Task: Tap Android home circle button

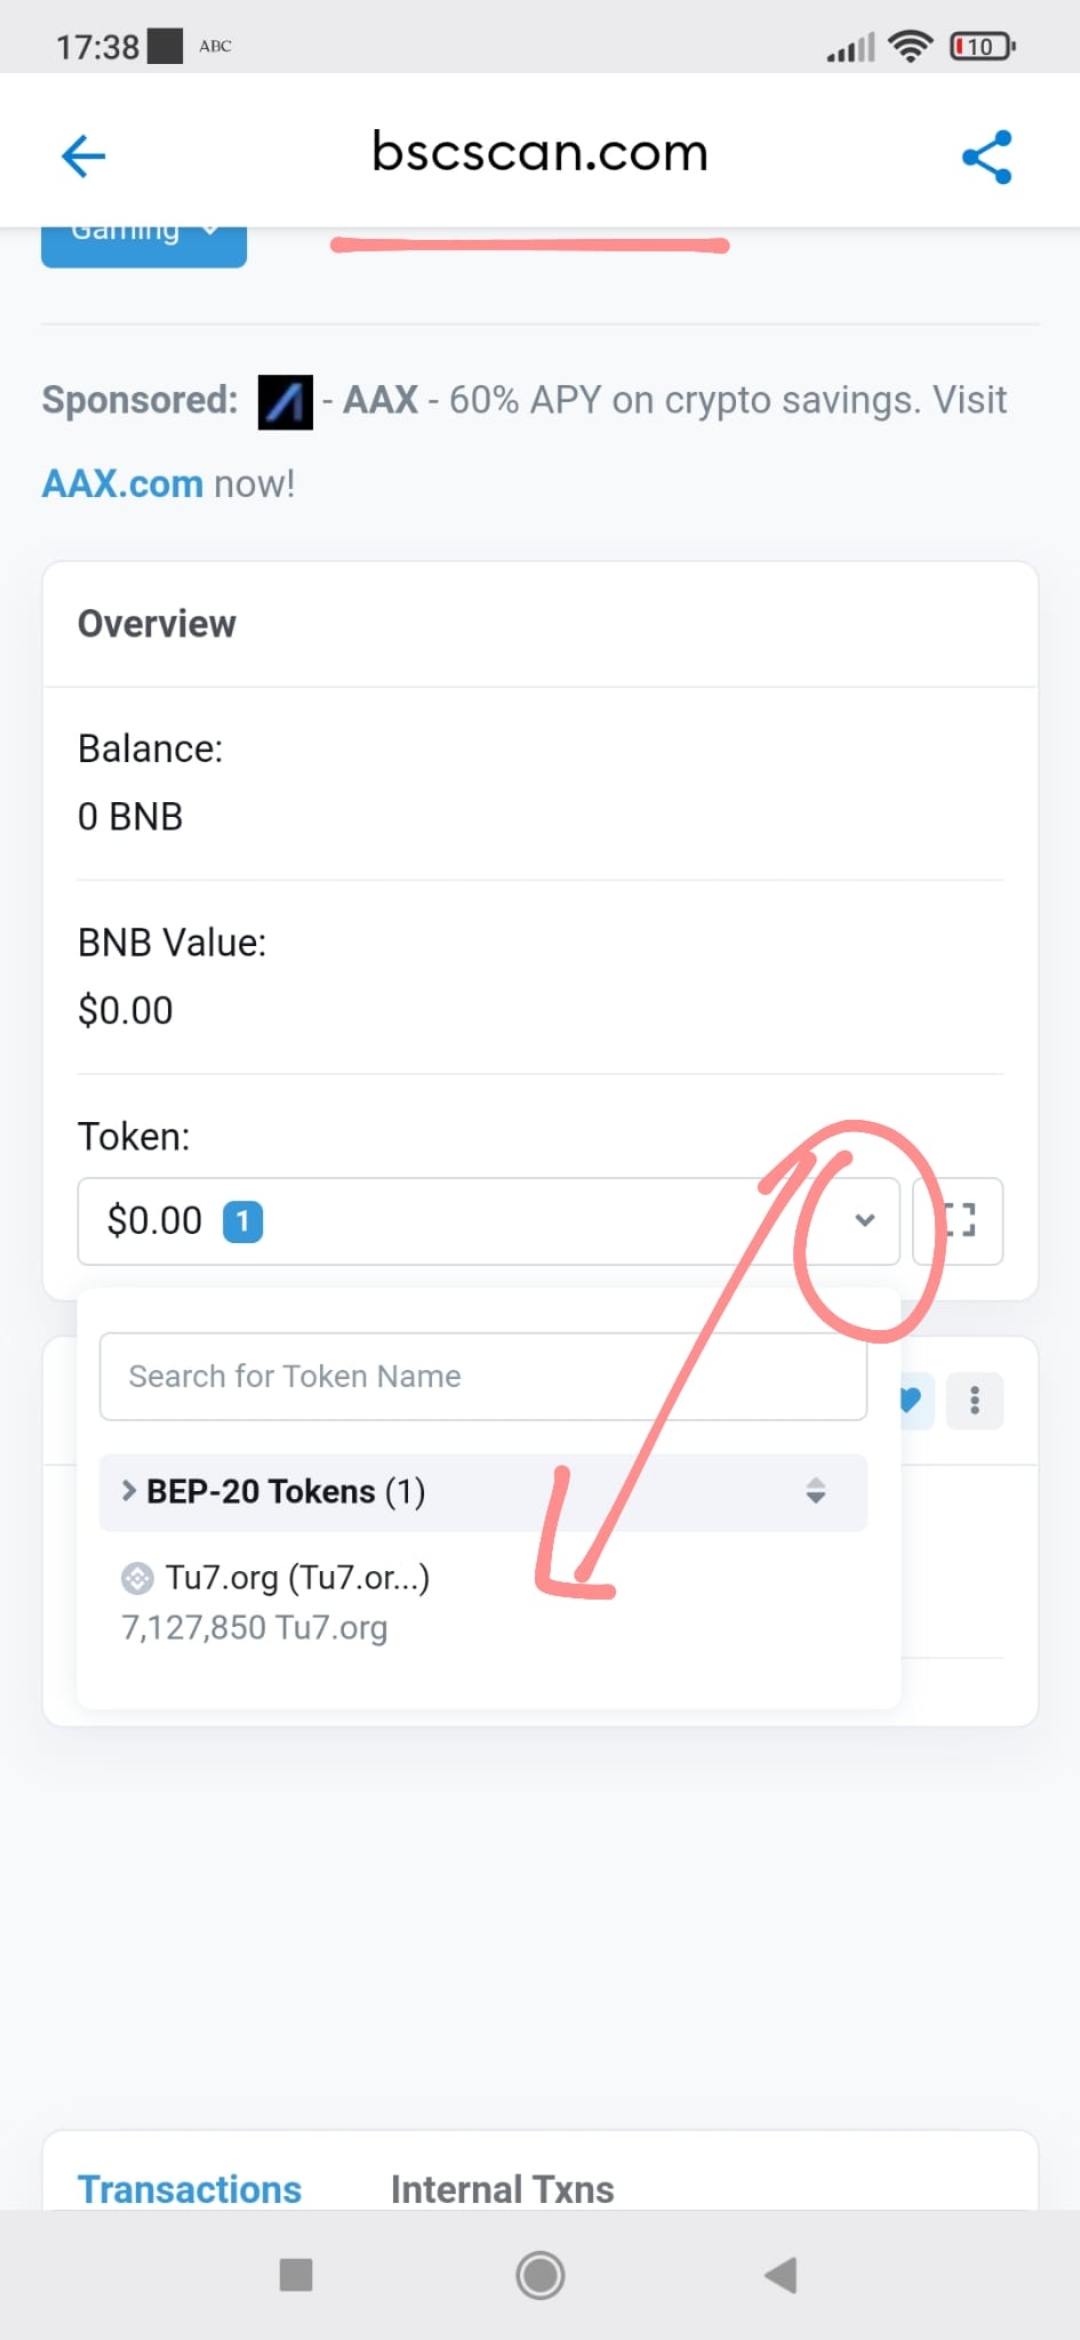Action: pyautogui.click(x=540, y=2275)
